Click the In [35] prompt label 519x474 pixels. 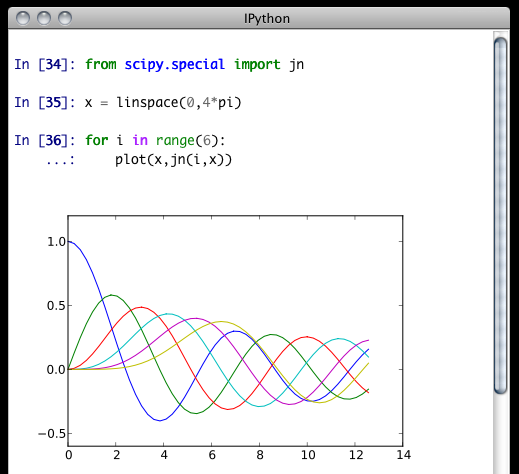pyautogui.click(x=45, y=102)
